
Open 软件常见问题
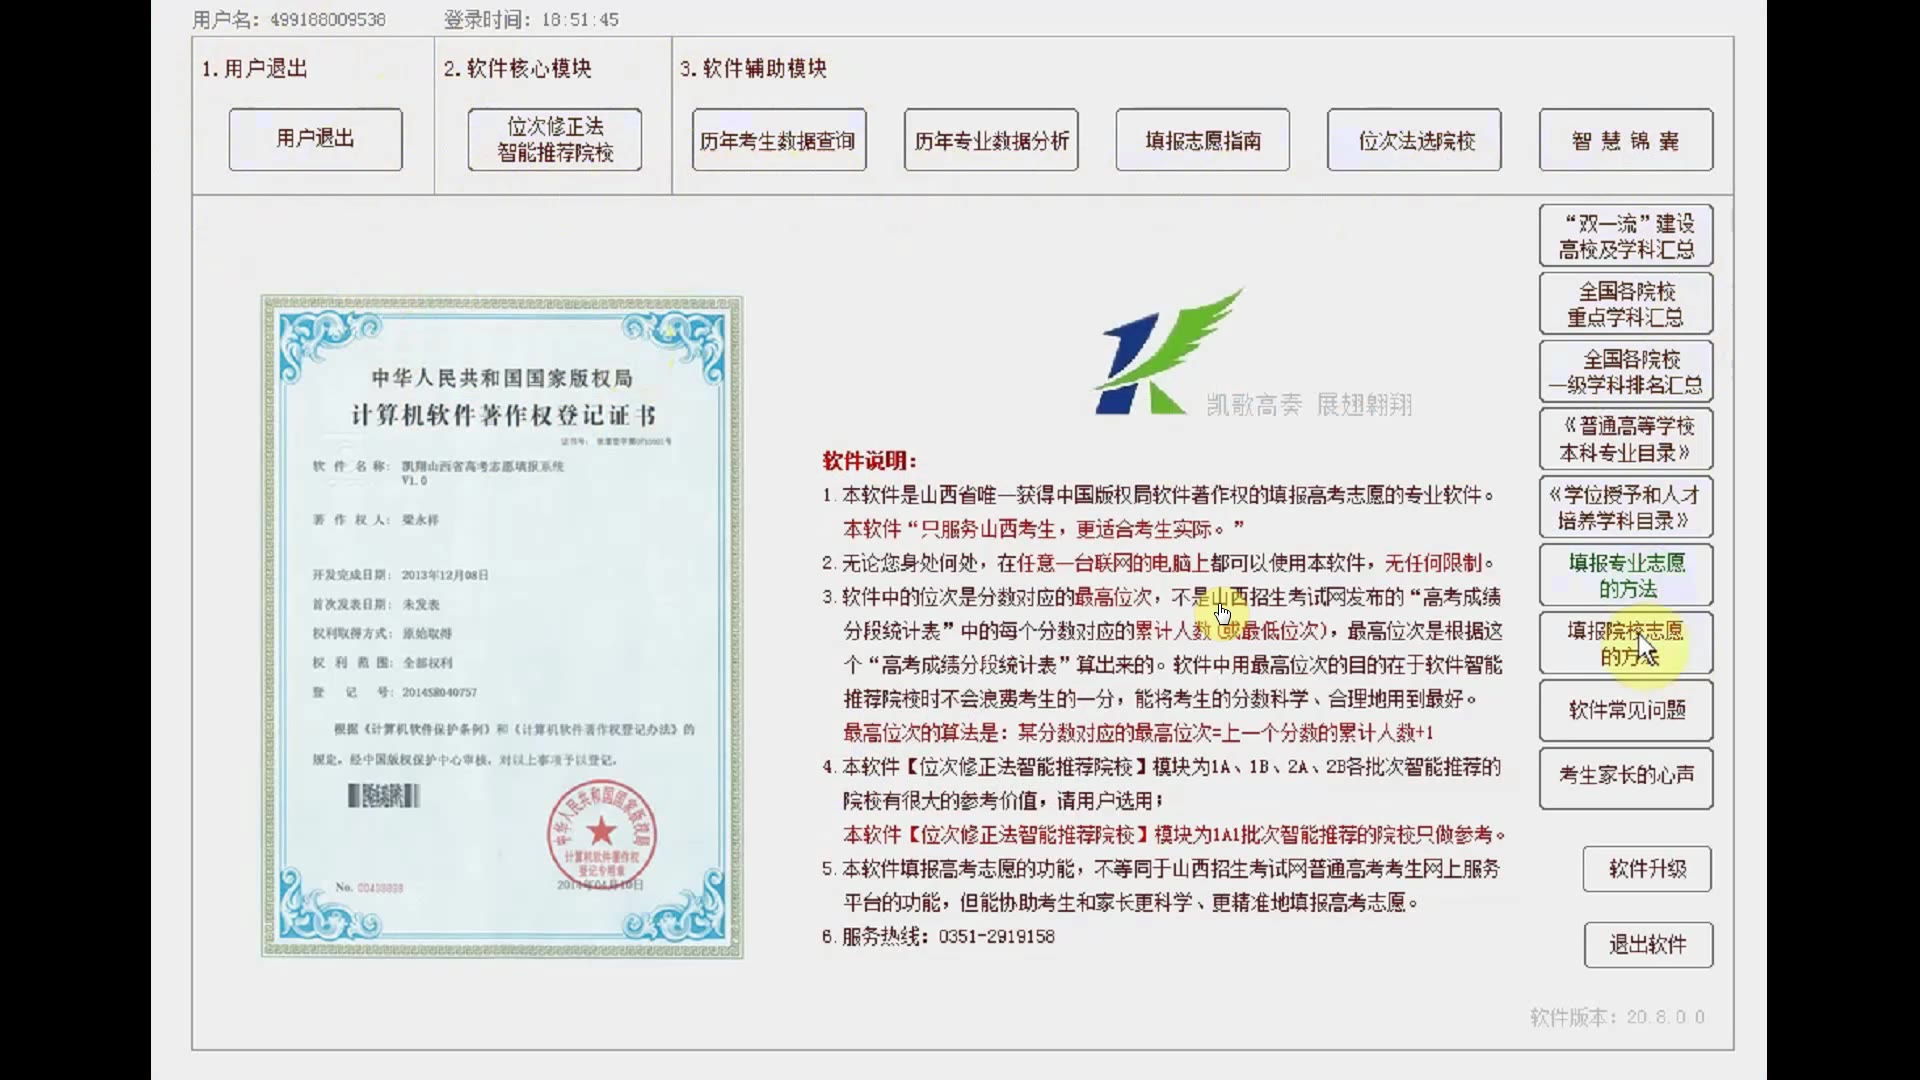point(1626,710)
